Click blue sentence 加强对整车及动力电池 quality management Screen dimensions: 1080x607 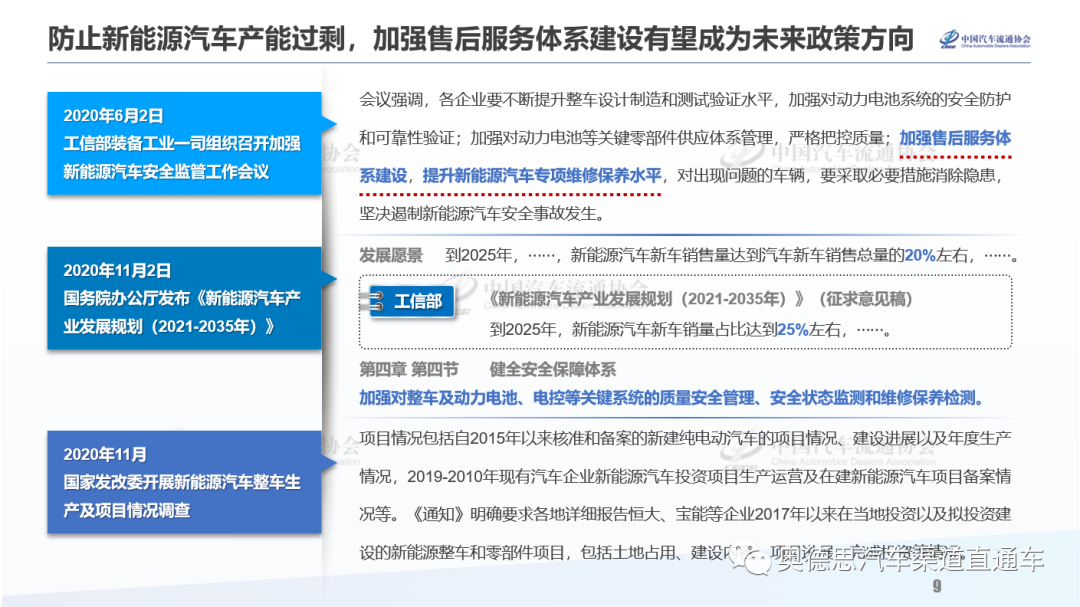[672, 398]
